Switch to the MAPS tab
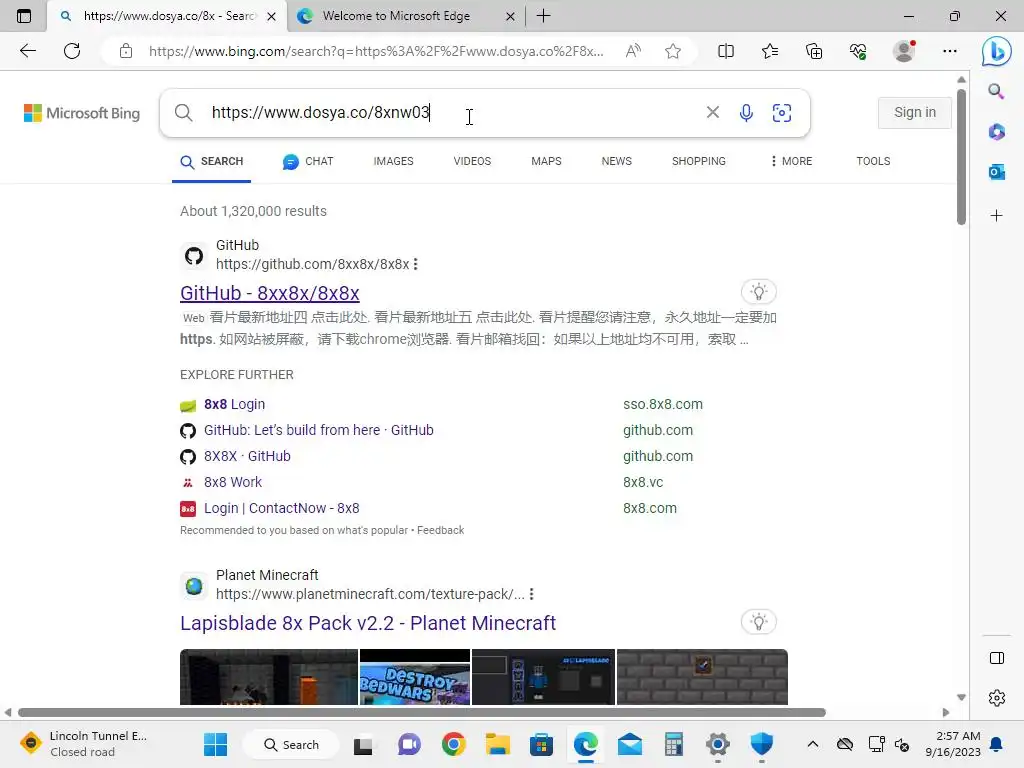 click(x=546, y=161)
